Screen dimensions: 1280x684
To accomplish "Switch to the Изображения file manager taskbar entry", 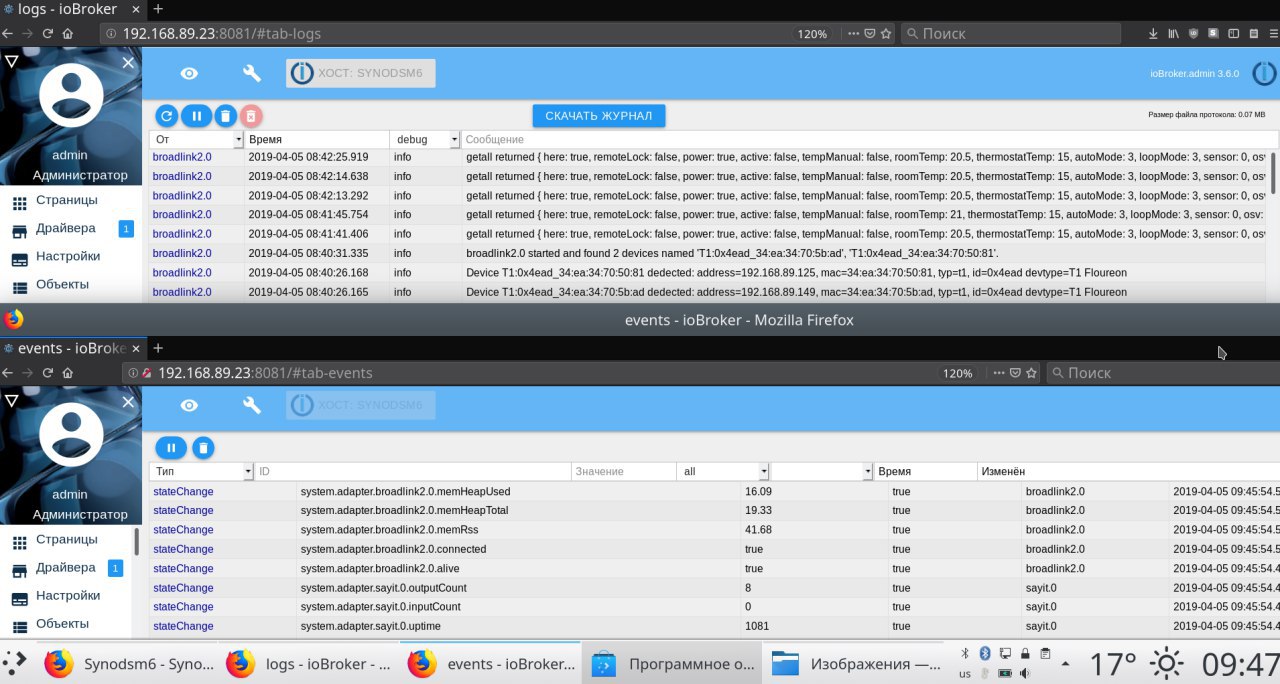I will tap(855, 664).
